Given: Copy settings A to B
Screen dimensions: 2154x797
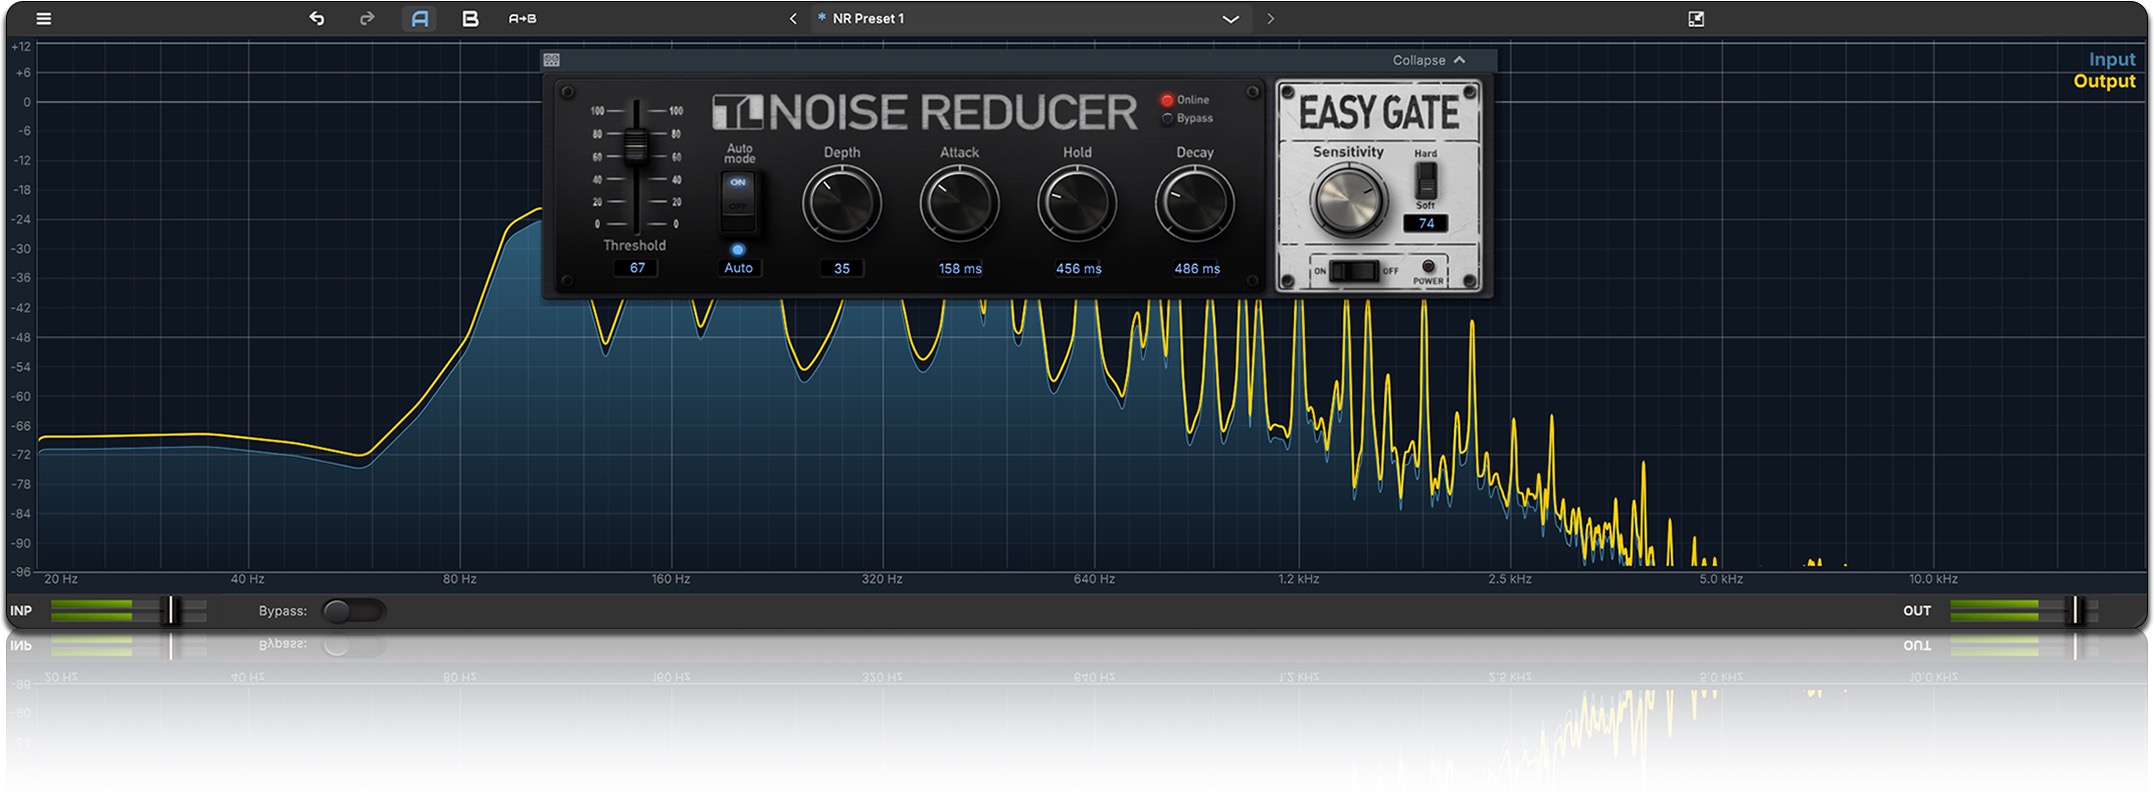Looking at the screenshot, I should click(522, 18).
